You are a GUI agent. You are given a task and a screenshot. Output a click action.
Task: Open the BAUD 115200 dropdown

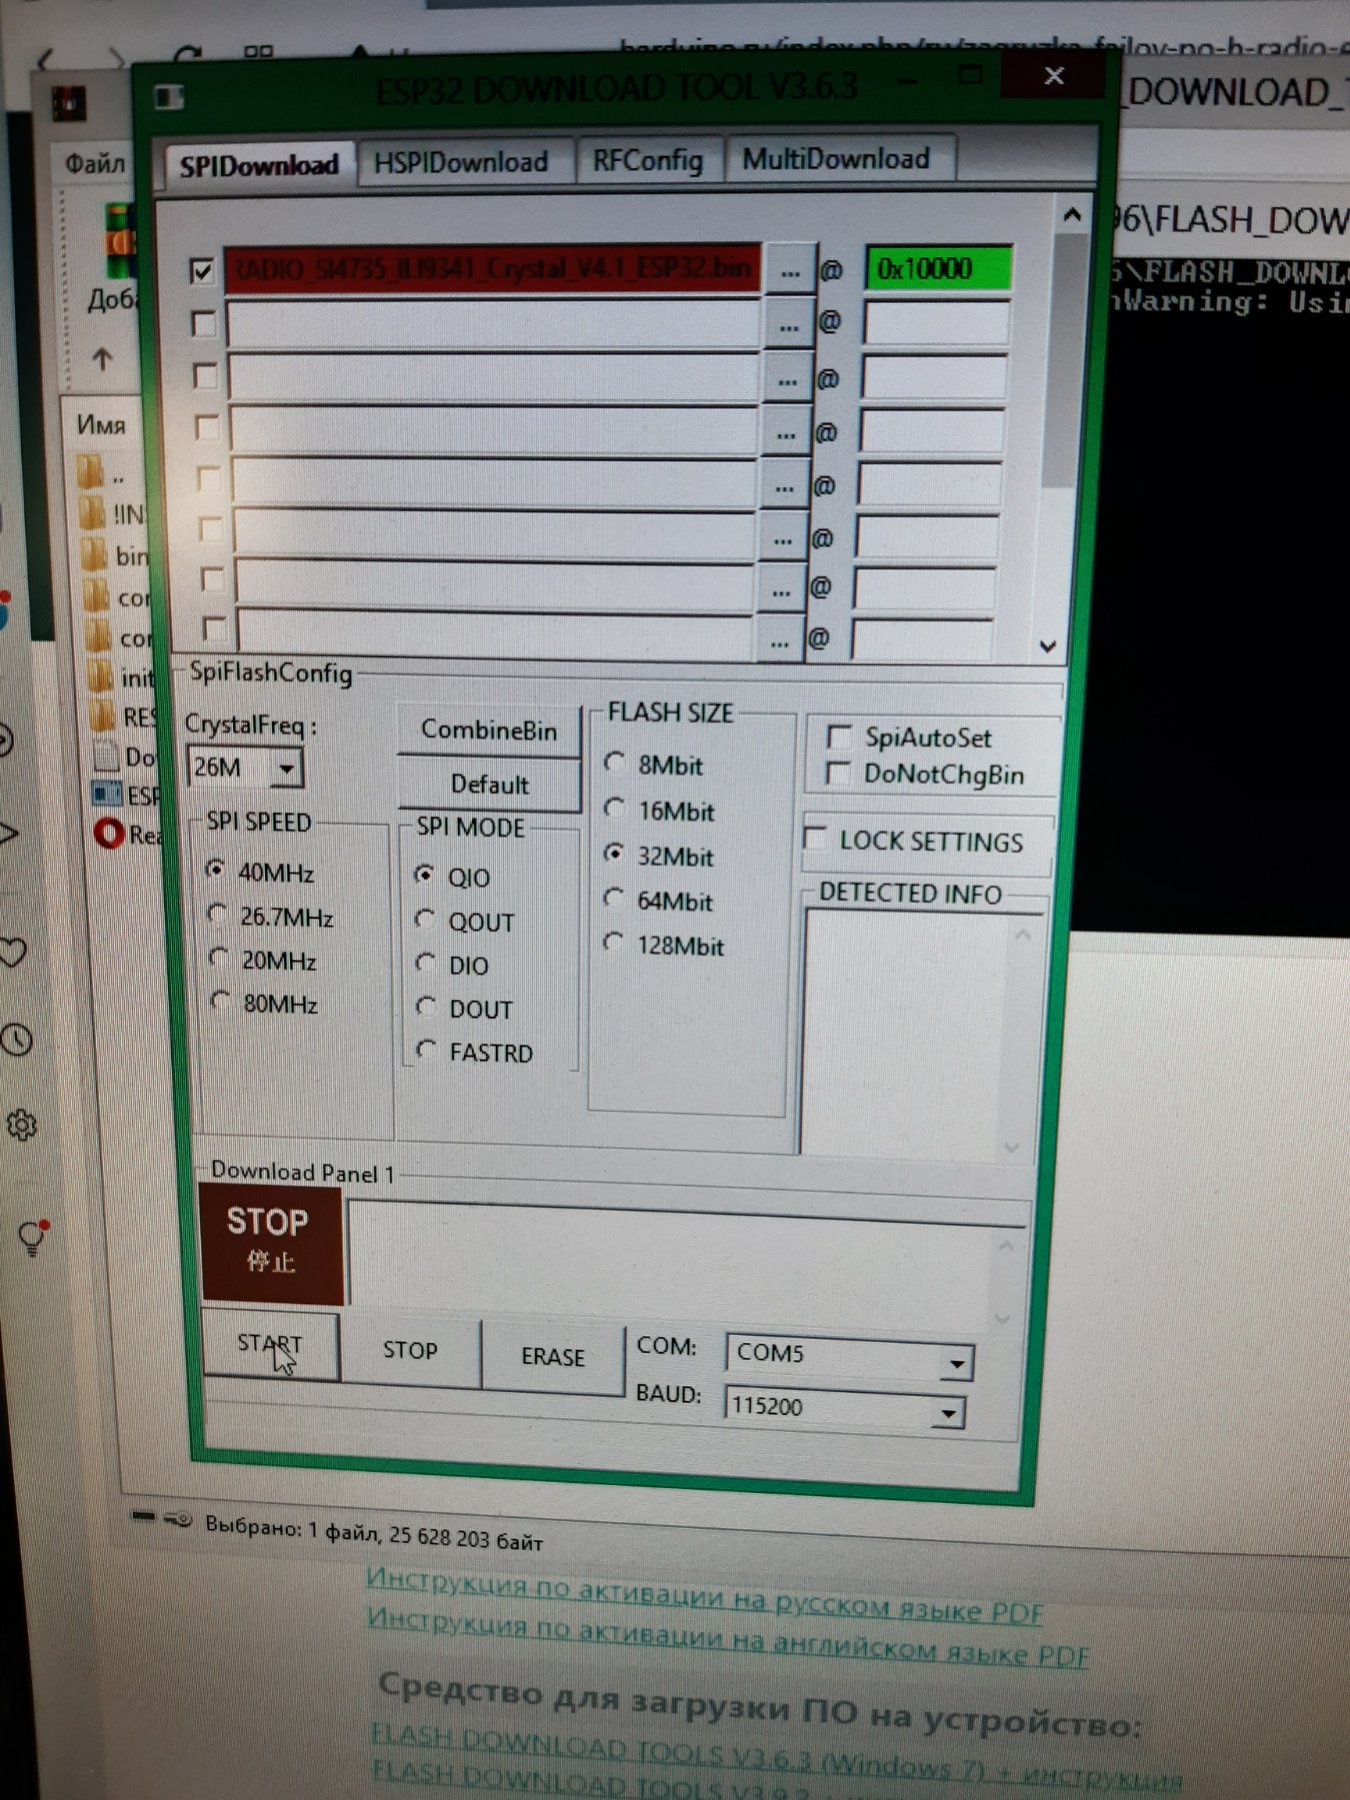coord(947,1412)
